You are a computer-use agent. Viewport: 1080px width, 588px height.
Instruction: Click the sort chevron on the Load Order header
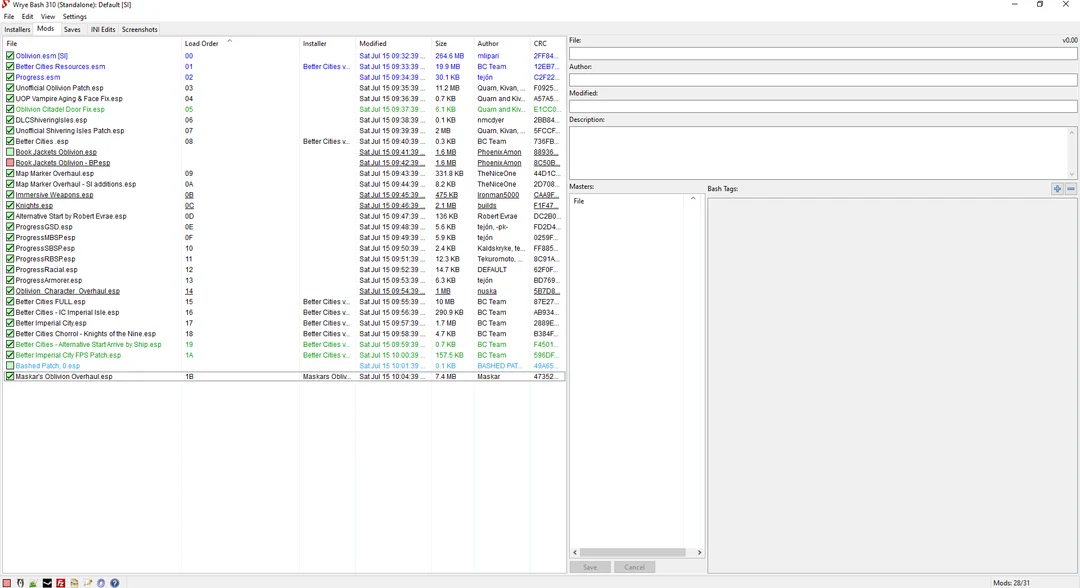click(x=229, y=42)
